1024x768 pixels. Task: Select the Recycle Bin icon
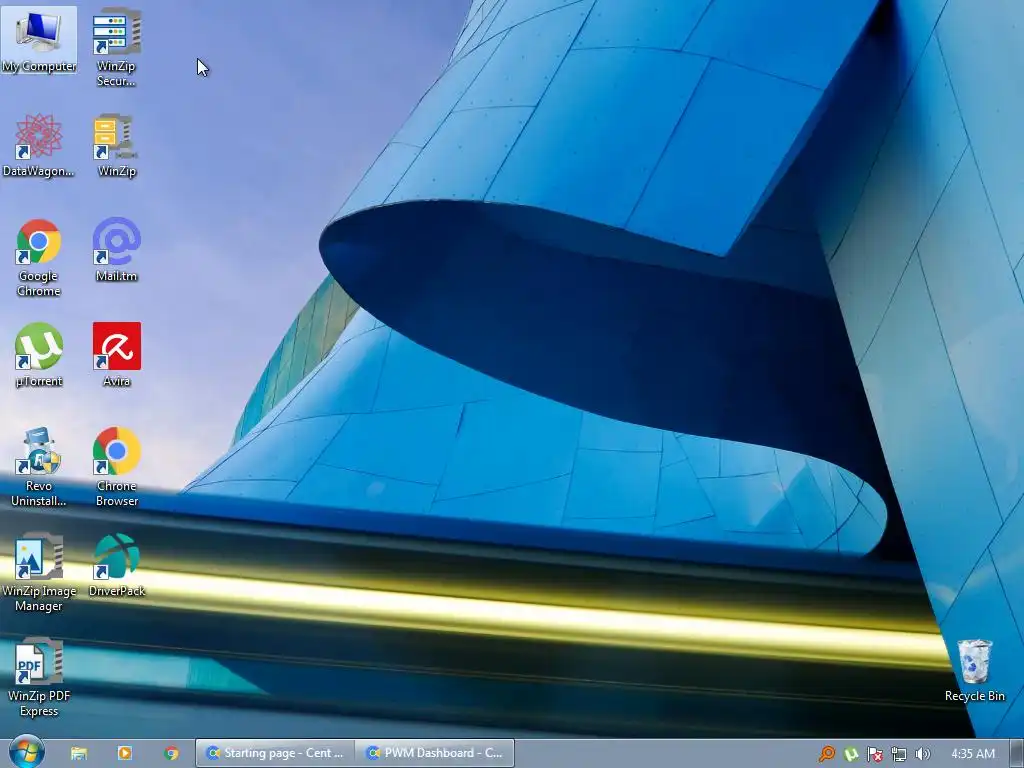pyautogui.click(x=974, y=671)
